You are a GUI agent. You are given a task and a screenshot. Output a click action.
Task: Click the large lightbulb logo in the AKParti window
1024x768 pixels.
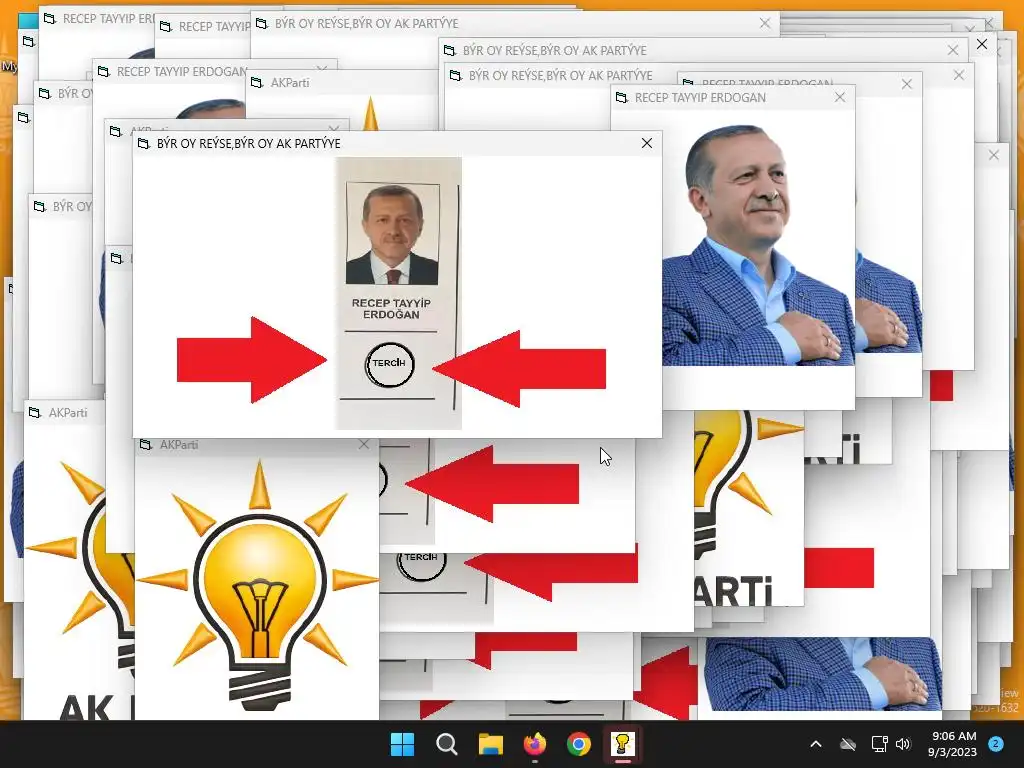259,584
